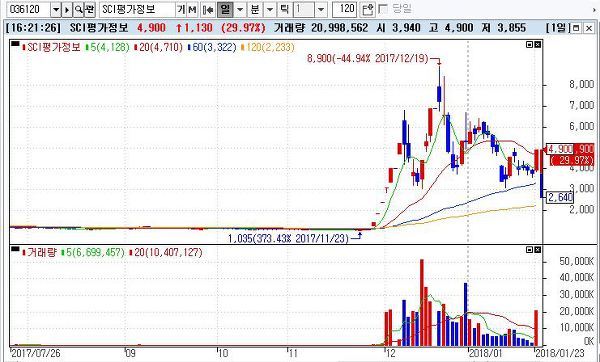Click the black handle of volume pane legend
This screenshot has width=600, height=362.
tap(15, 249)
